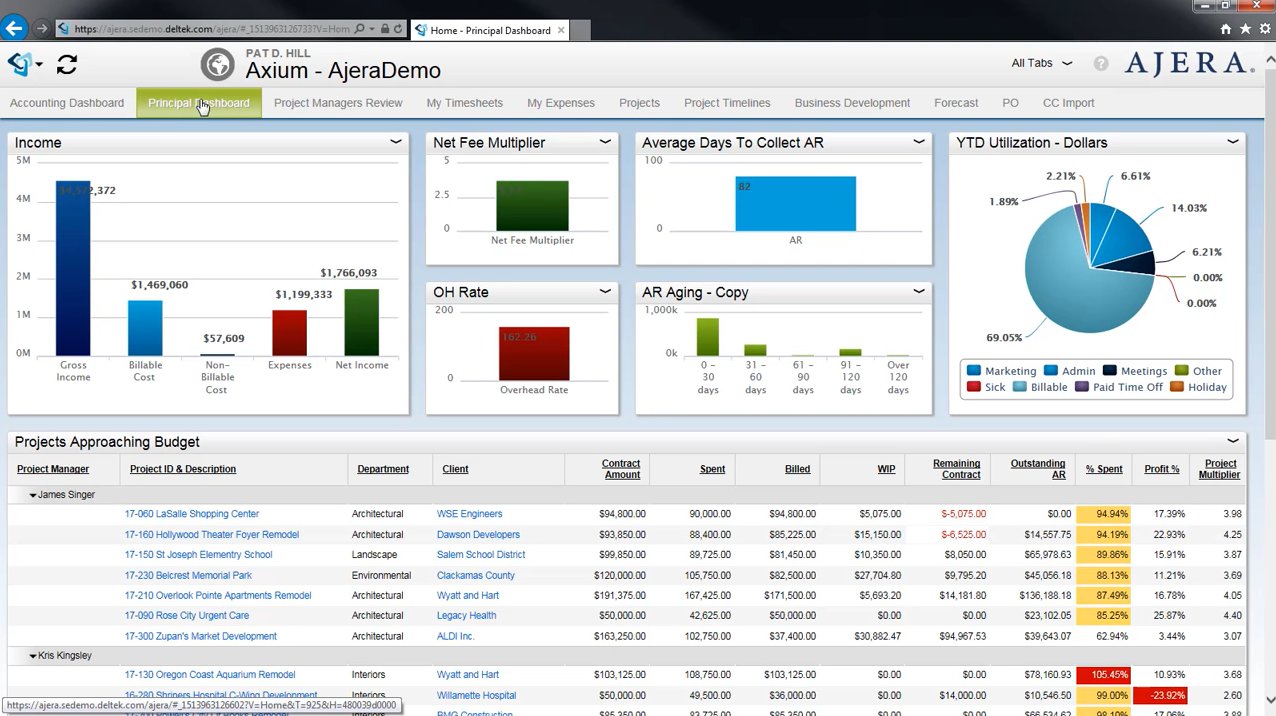Expand the James Singer project group
This screenshot has height=716, width=1276.
click(32, 494)
